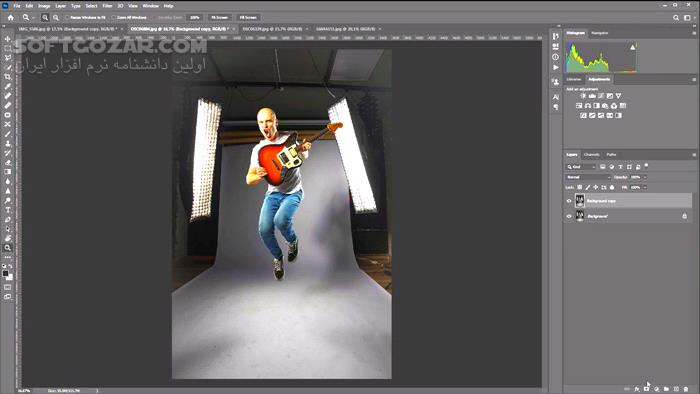Select the Gradient tool

coord(8,172)
